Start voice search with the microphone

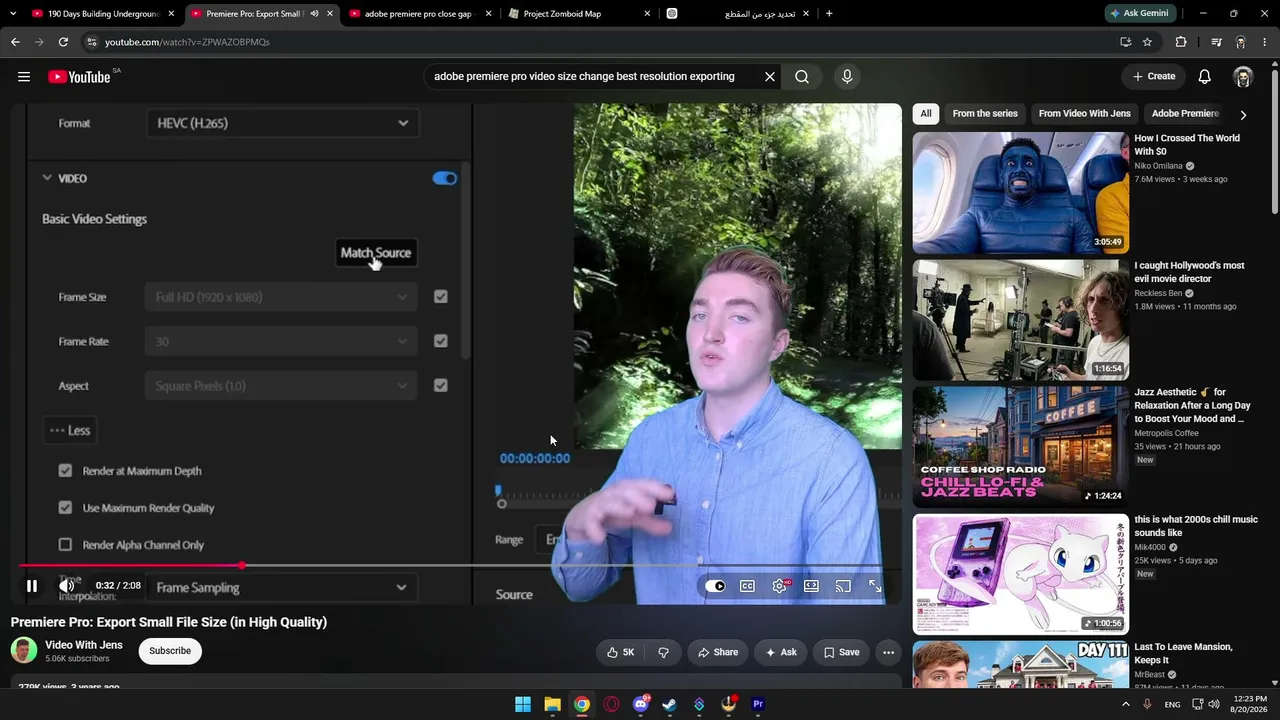coord(847,77)
